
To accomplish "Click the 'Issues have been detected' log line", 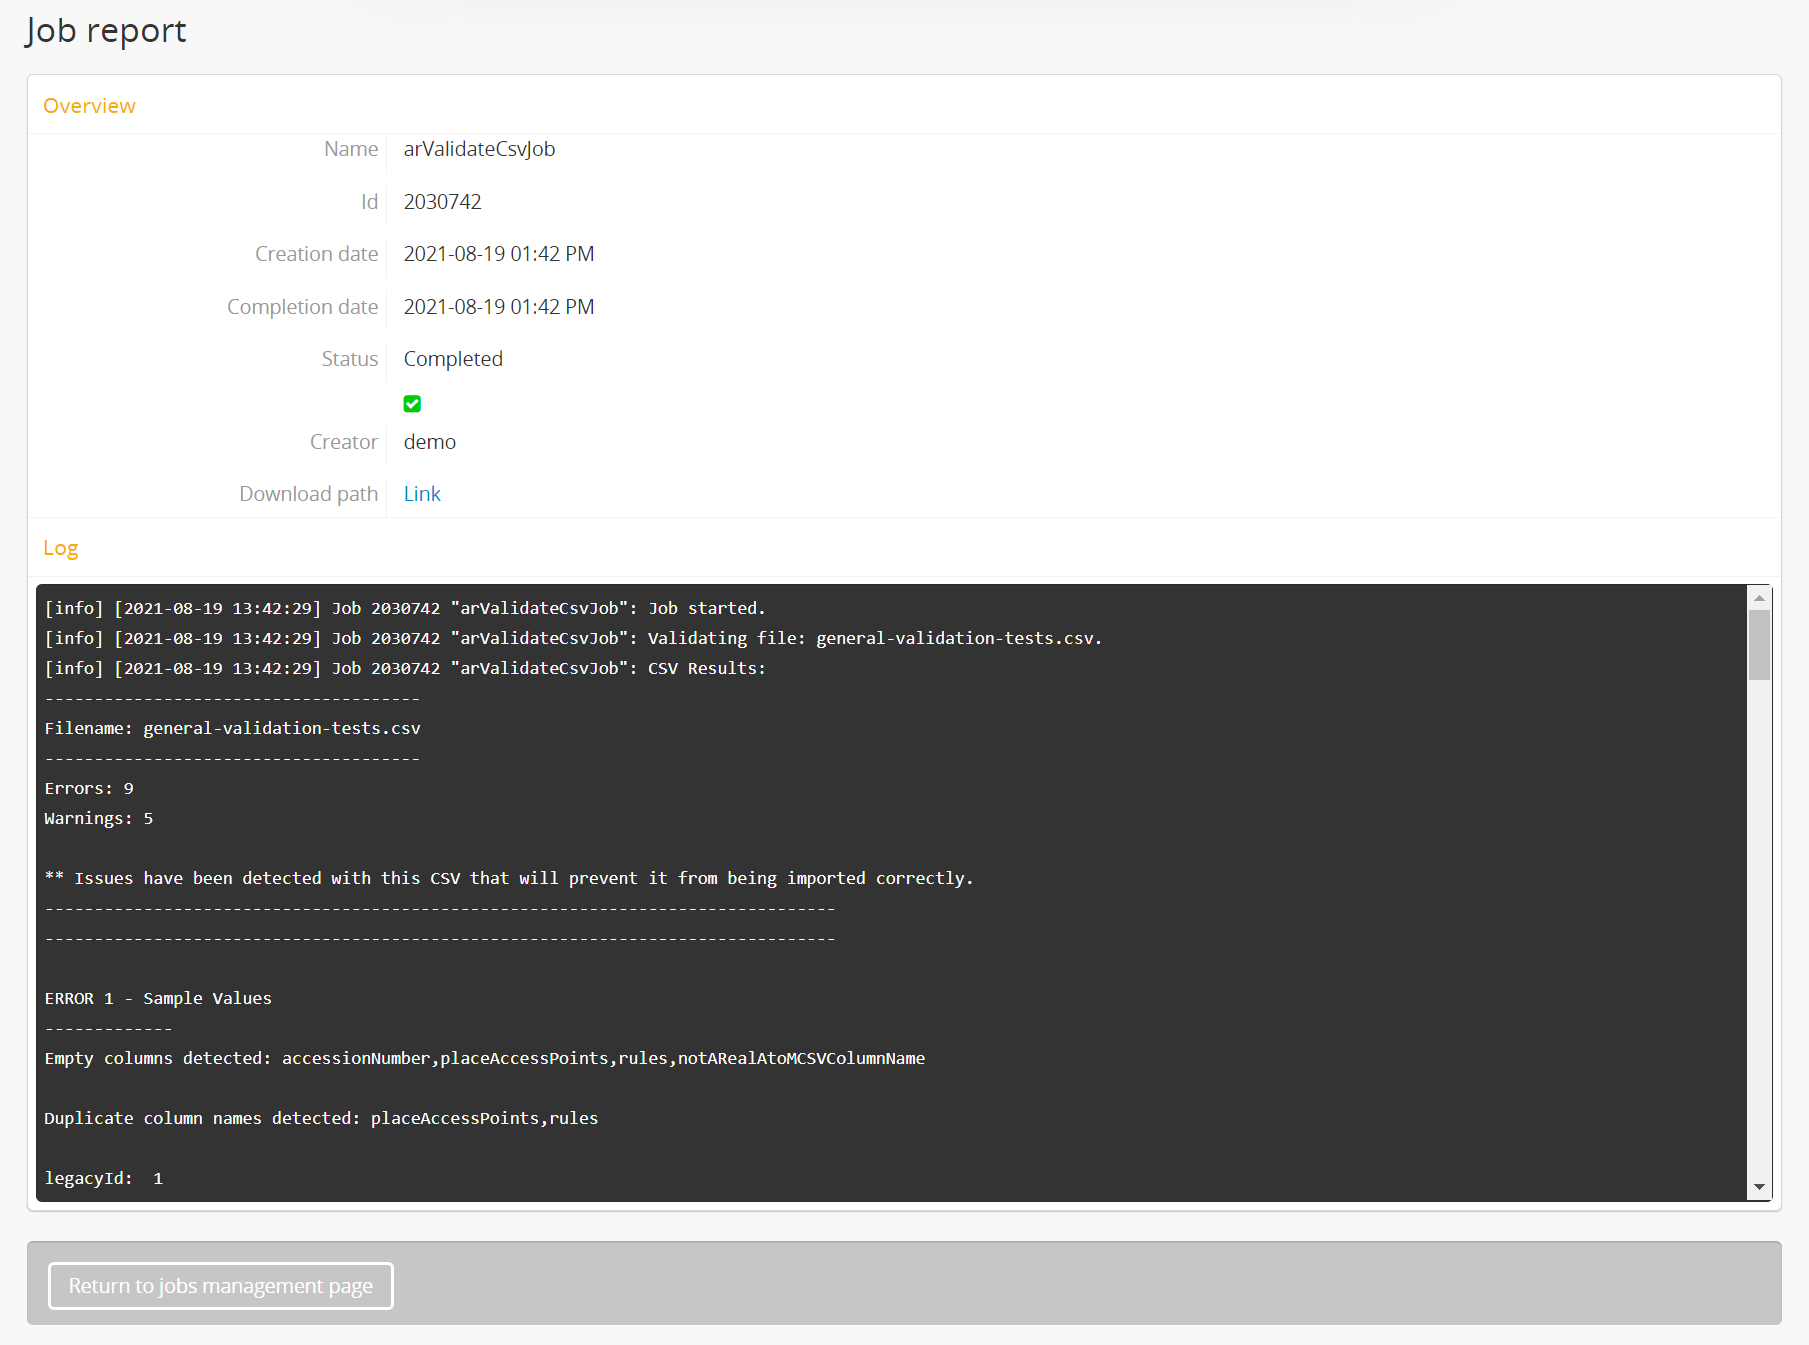I will point(509,878).
